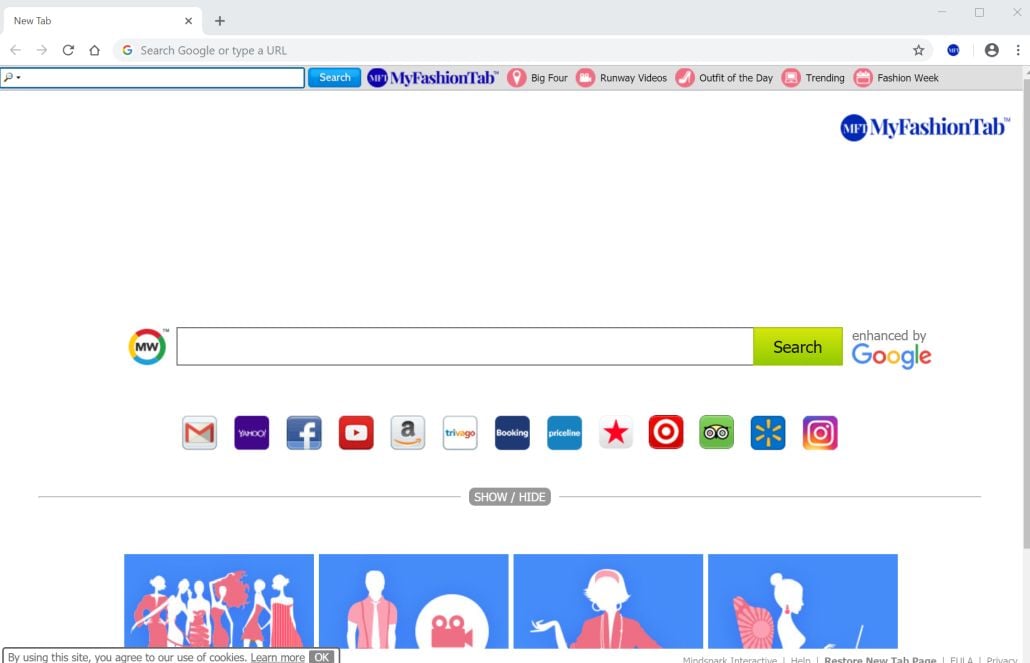Click the MyFashionTab toolbar logo

433,78
